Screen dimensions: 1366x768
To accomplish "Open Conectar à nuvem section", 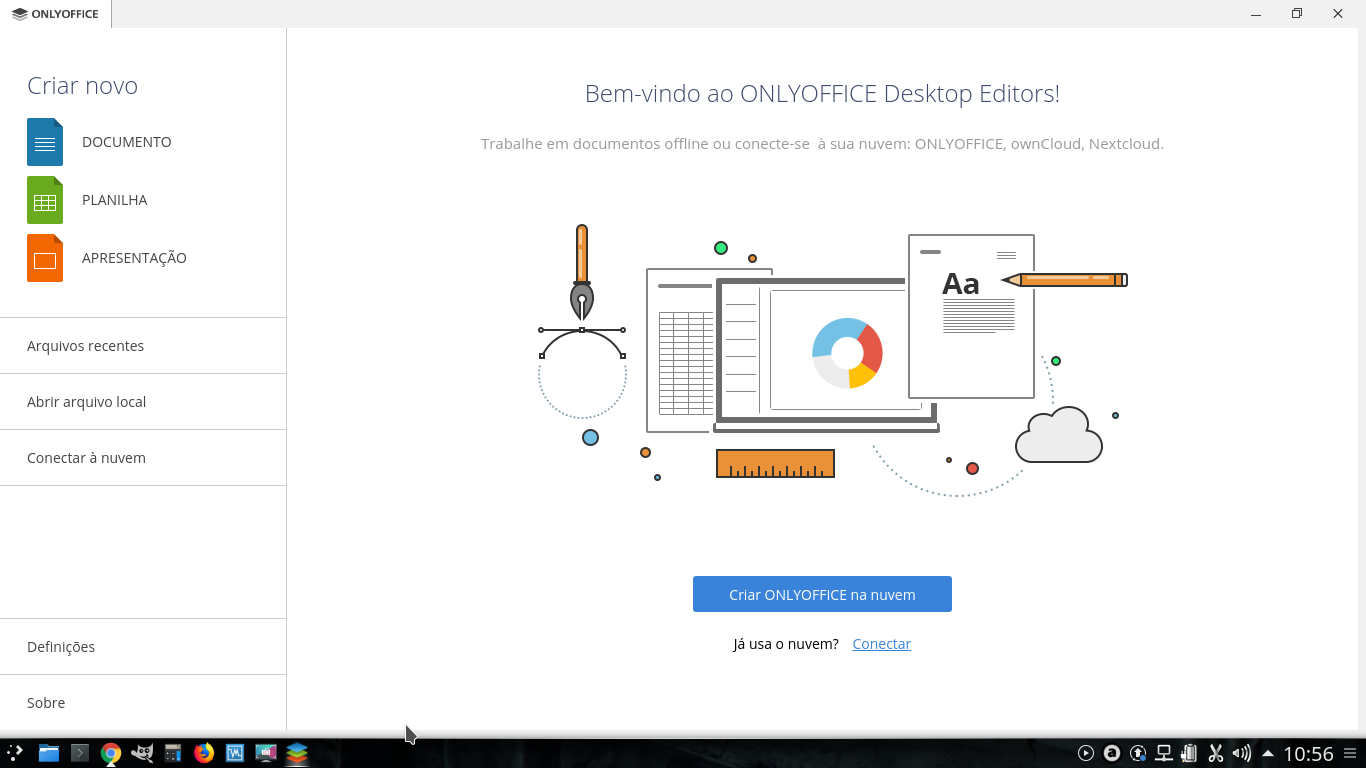I will [143, 458].
